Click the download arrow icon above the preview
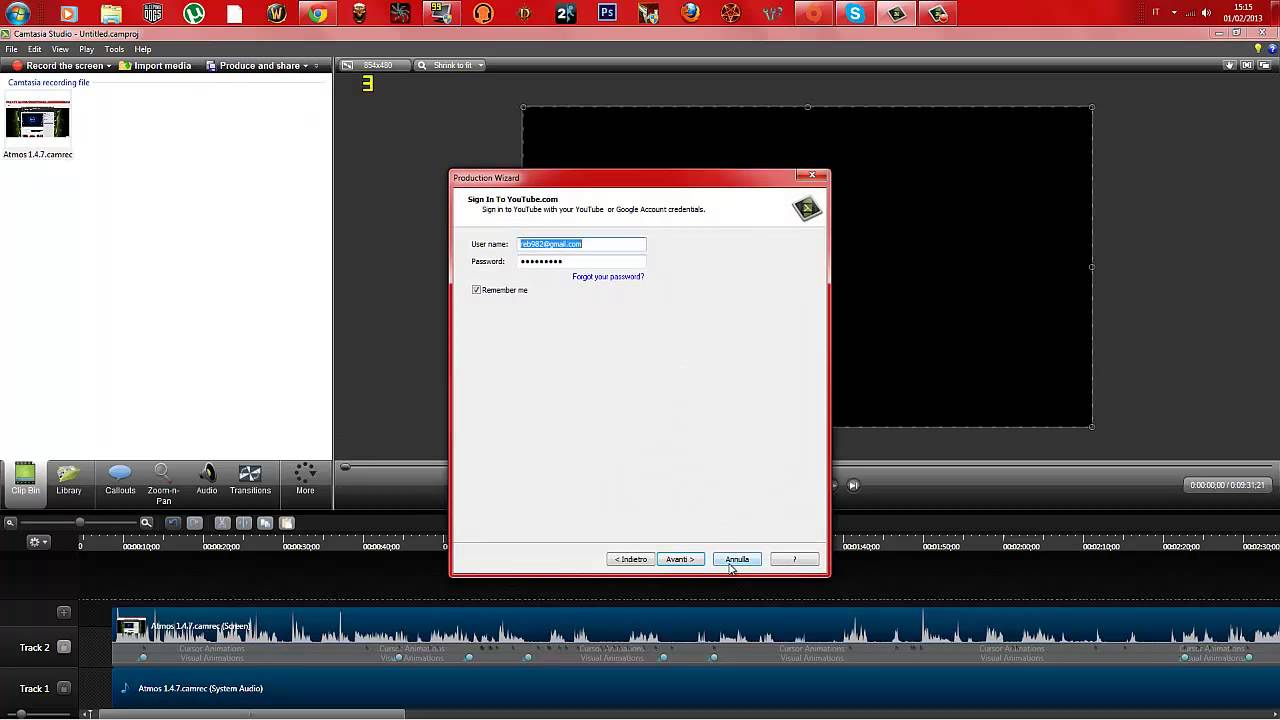Image resolution: width=1280 pixels, height=720 pixels. [1230, 65]
